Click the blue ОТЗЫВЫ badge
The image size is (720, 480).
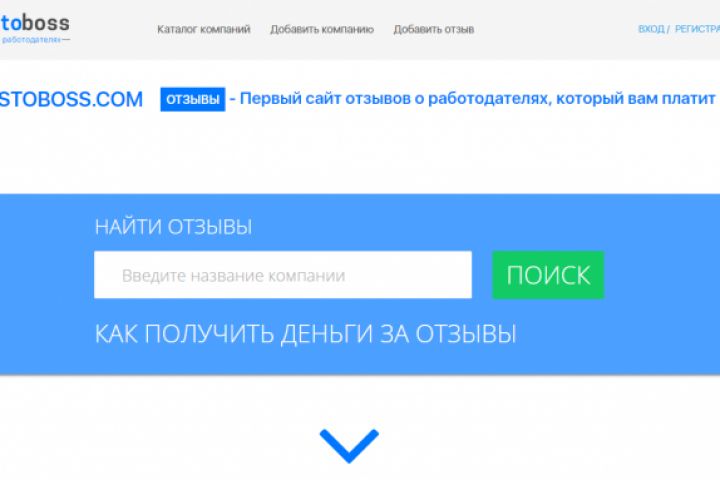[x=193, y=99]
